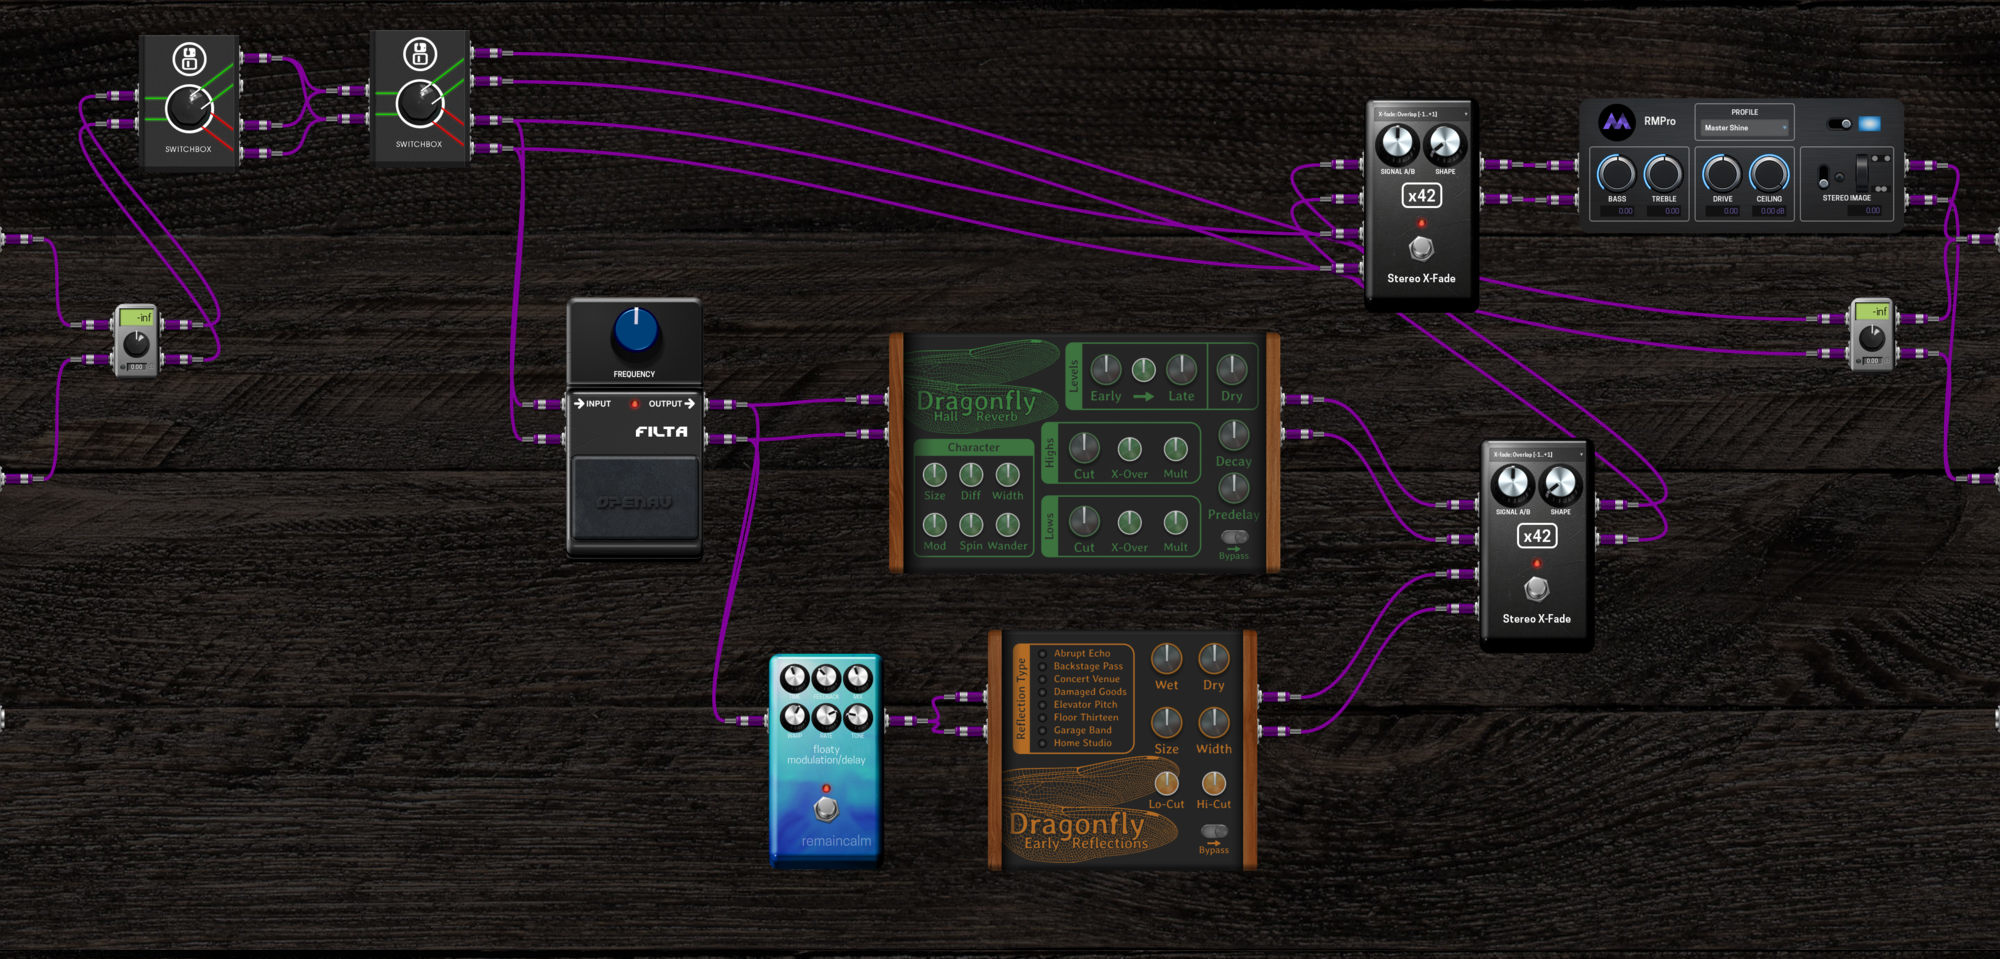The height and width of the screenshot is (959, 2000).
Task: Click the blue status light on RMPro
Action: click(x=1869, y=124)
